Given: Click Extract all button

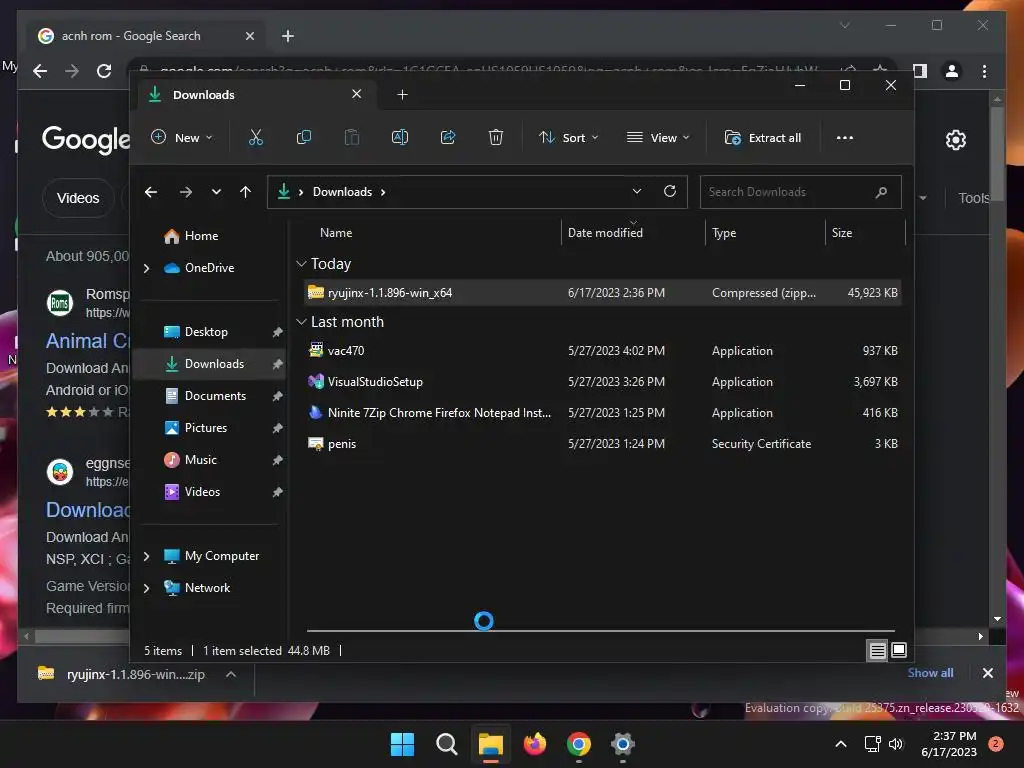Looking at the screenshot, I should pyautogui.click(x=763, y=138).
